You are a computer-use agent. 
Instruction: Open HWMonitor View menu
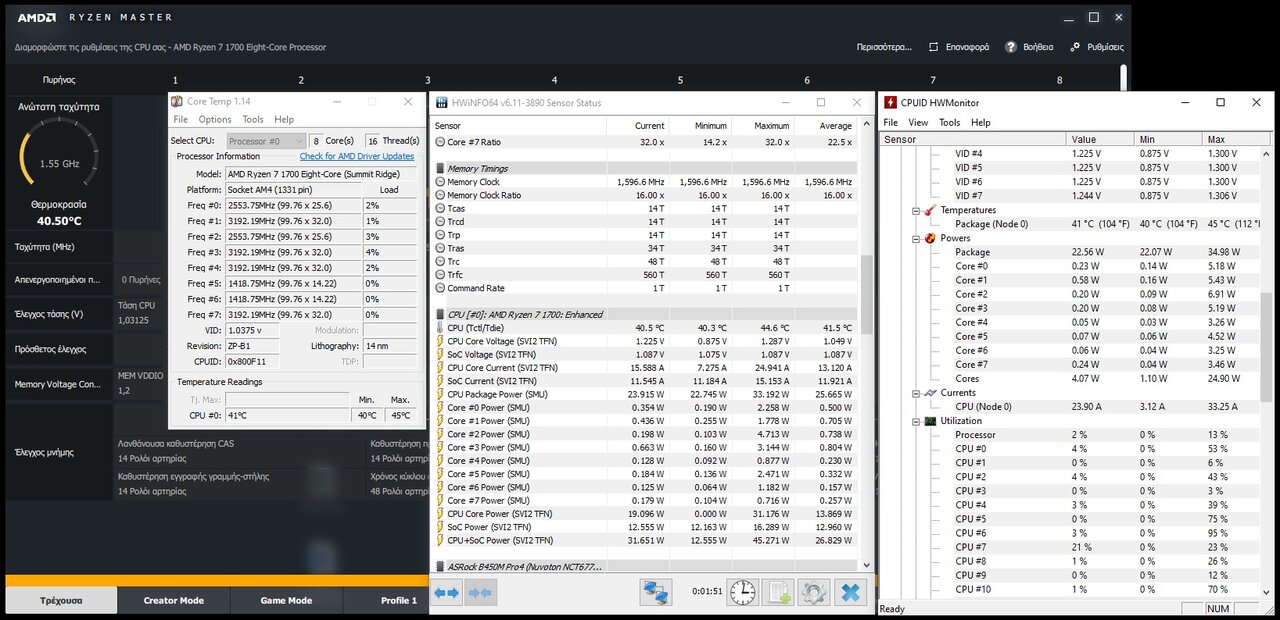click(918, 122)
